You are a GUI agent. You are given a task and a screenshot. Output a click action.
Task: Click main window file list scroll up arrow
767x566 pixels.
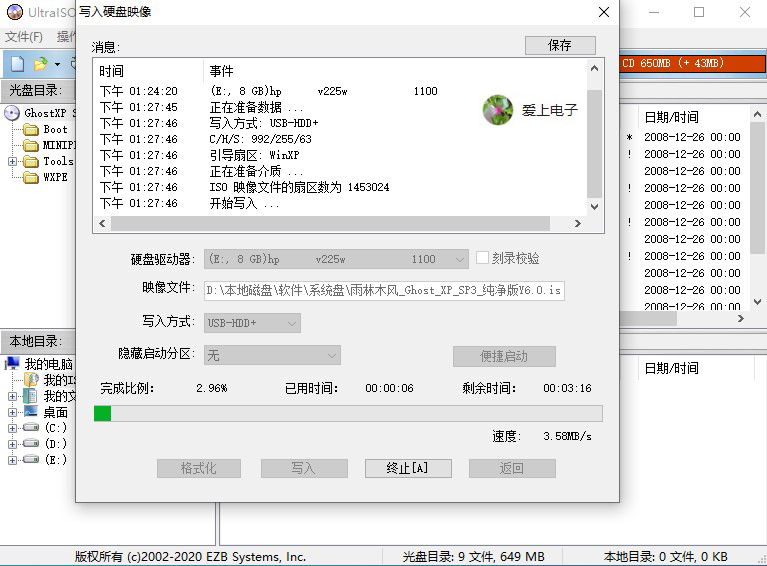pyautogui.click(x=757, y=114)
